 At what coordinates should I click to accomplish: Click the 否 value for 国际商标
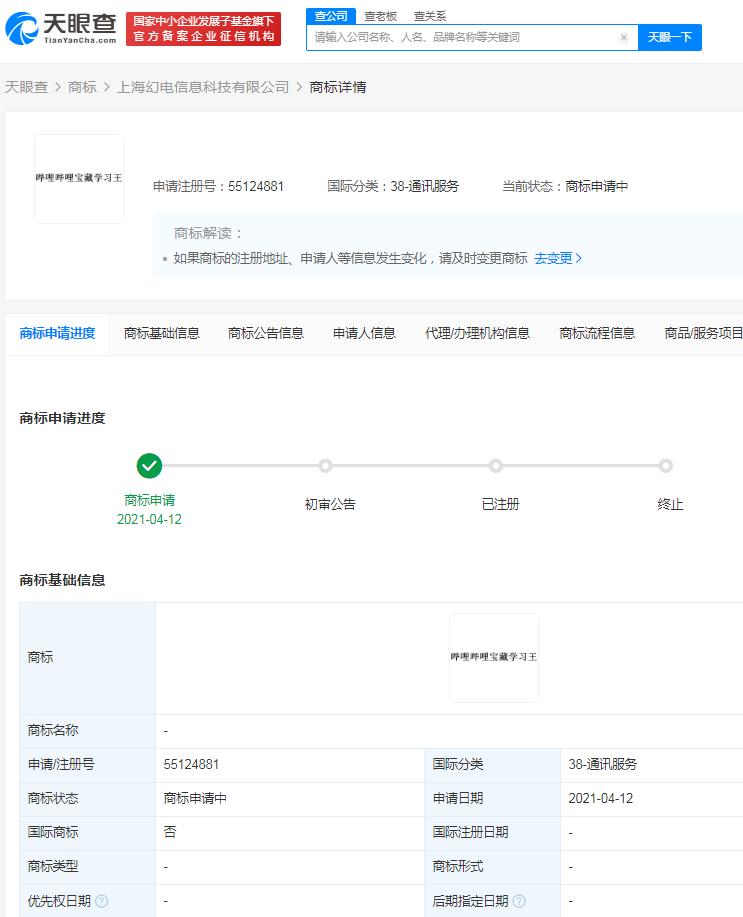point(170,832)
